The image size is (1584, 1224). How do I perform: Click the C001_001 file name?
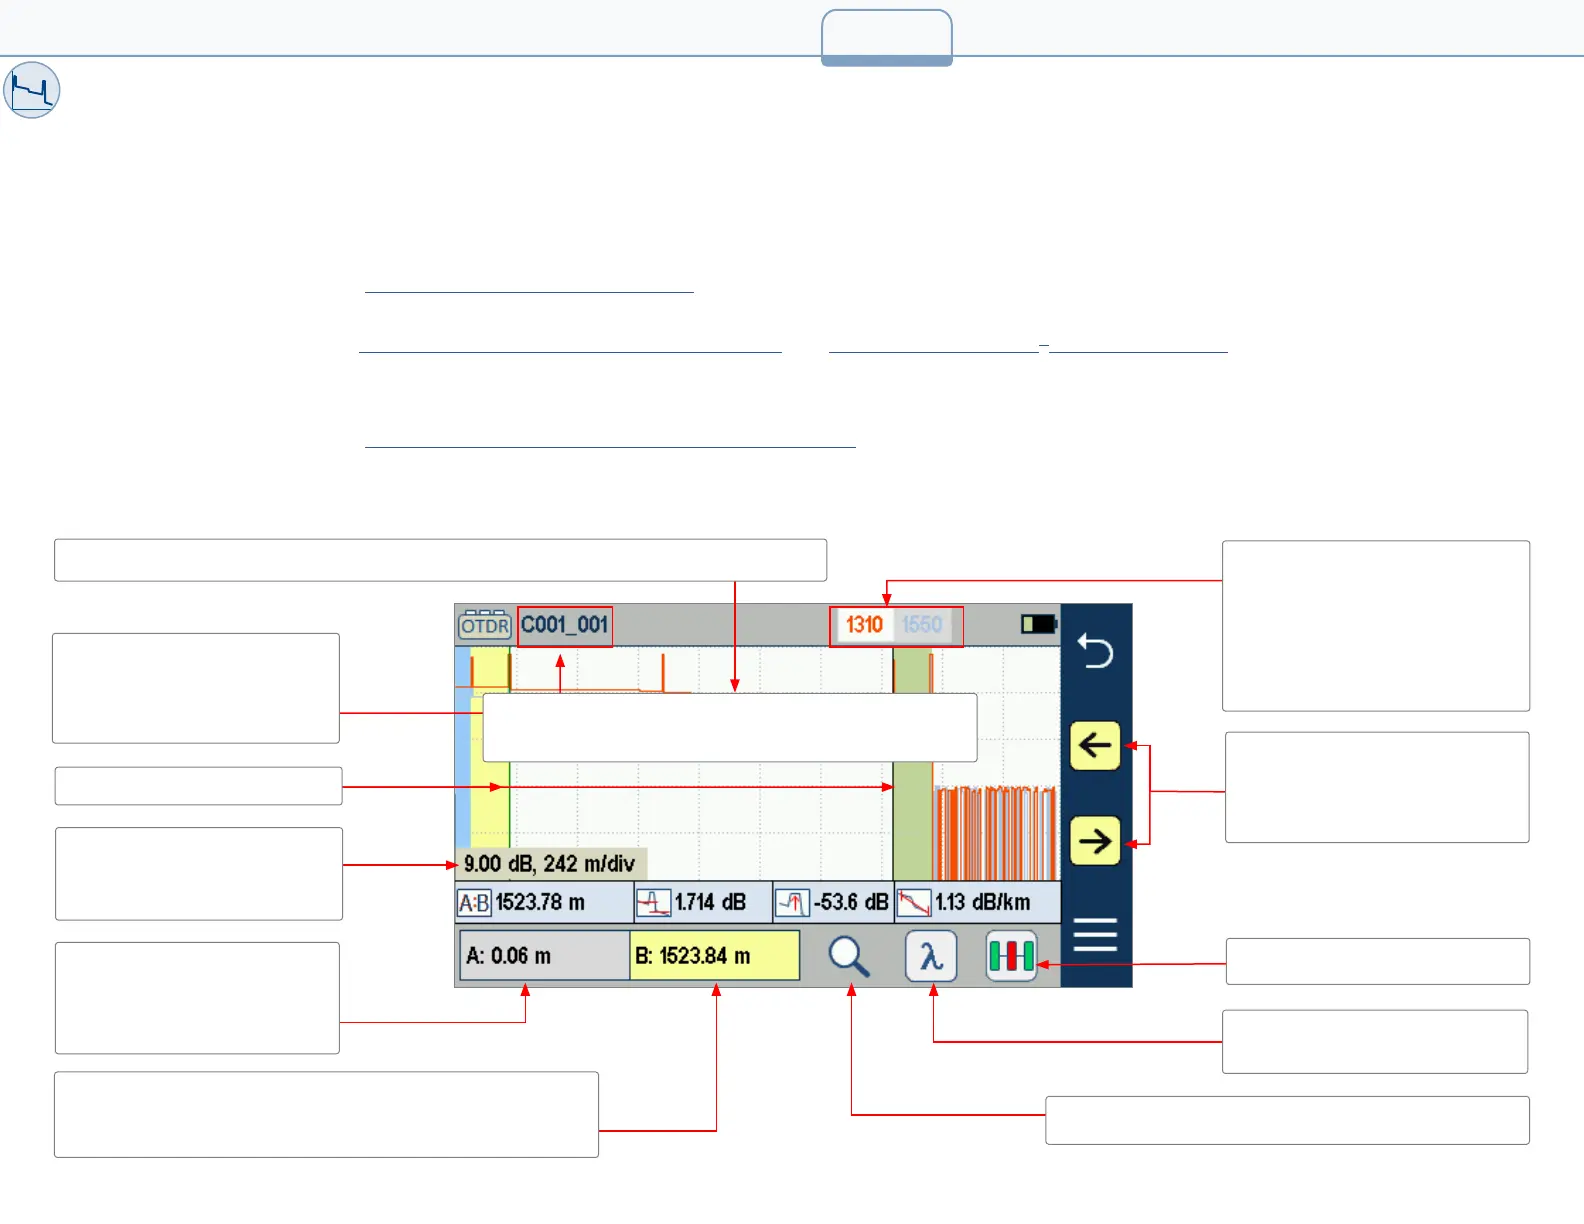(x=564, y=625)
